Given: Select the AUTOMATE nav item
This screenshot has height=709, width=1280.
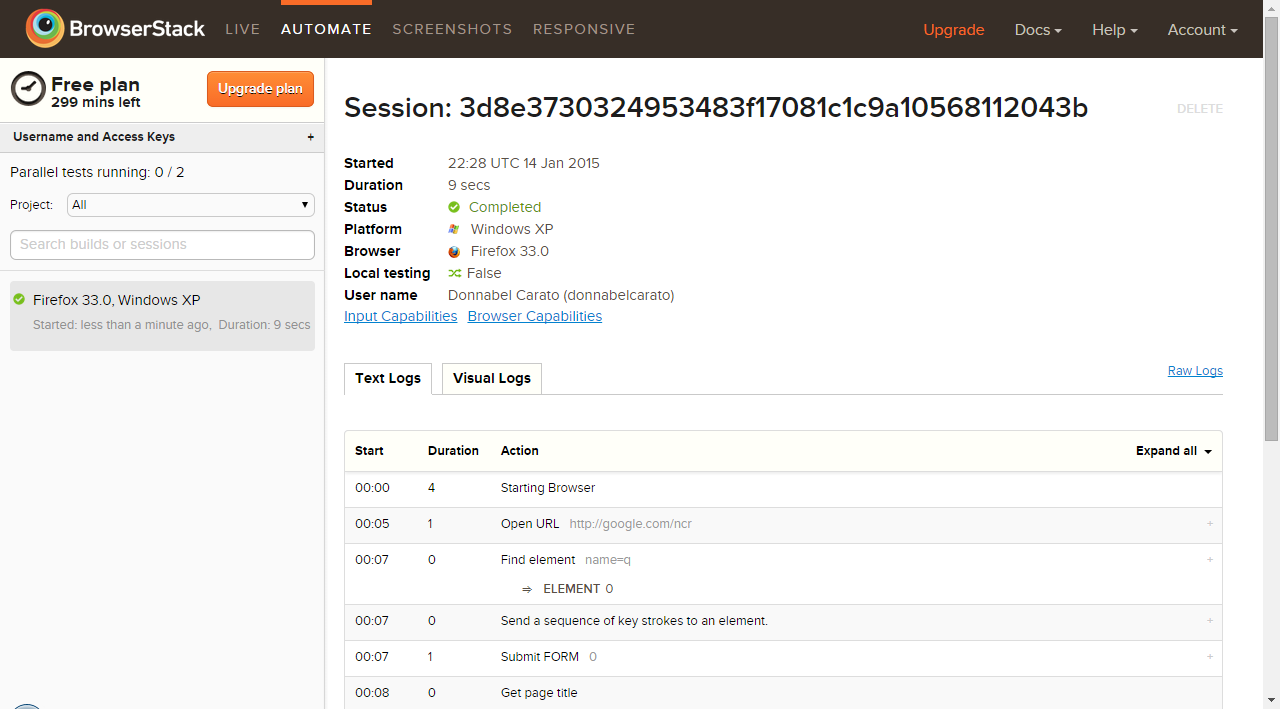Looking at the screenshot, I should point(326,29).
